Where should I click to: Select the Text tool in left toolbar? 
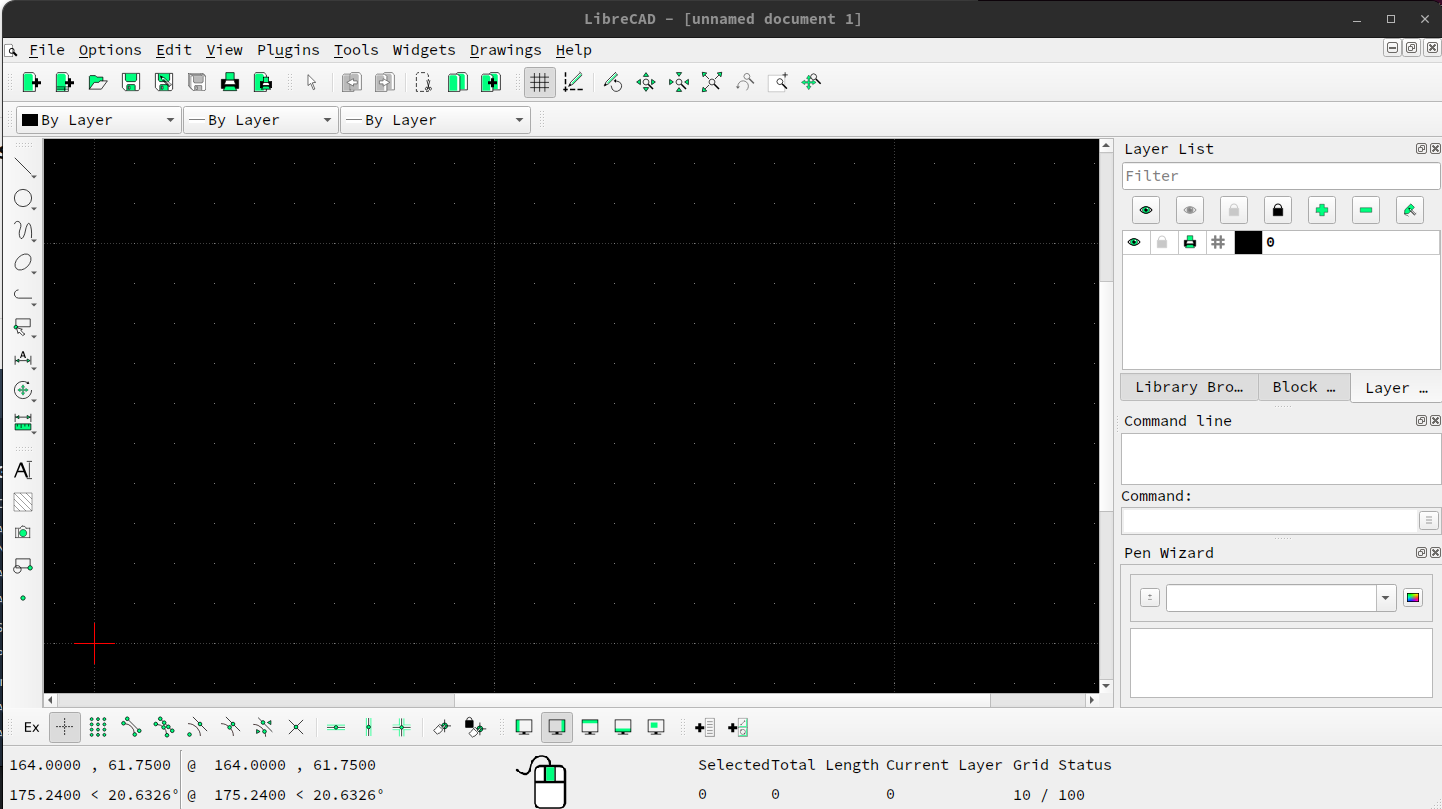(x=23, y=470)
